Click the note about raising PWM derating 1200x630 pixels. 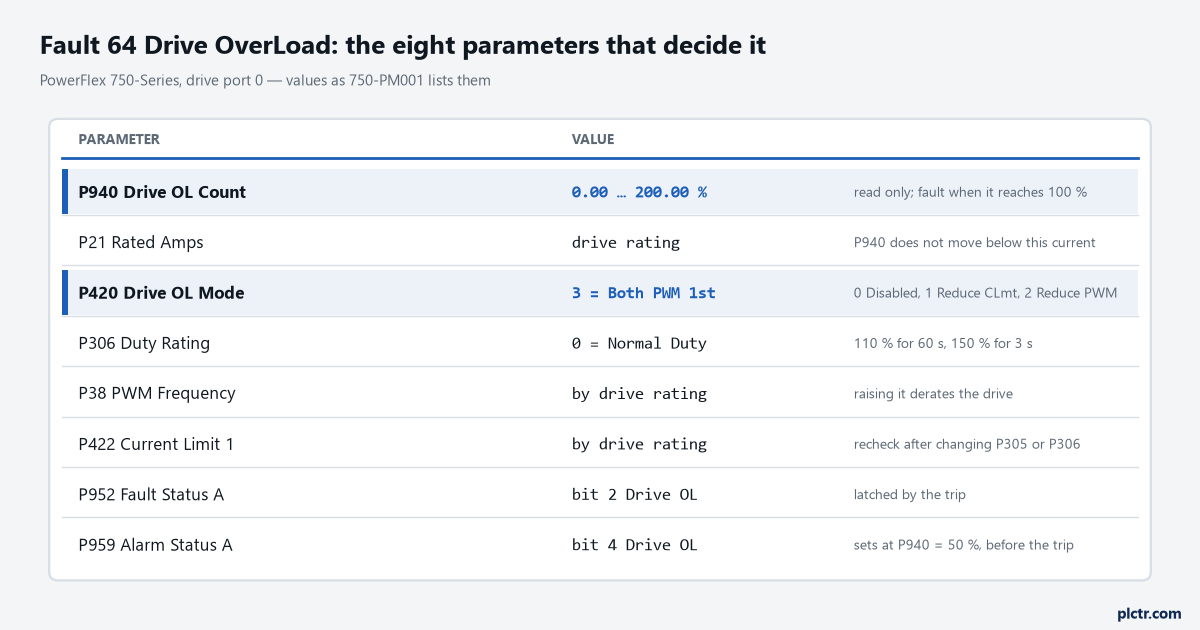pos(933,394)
